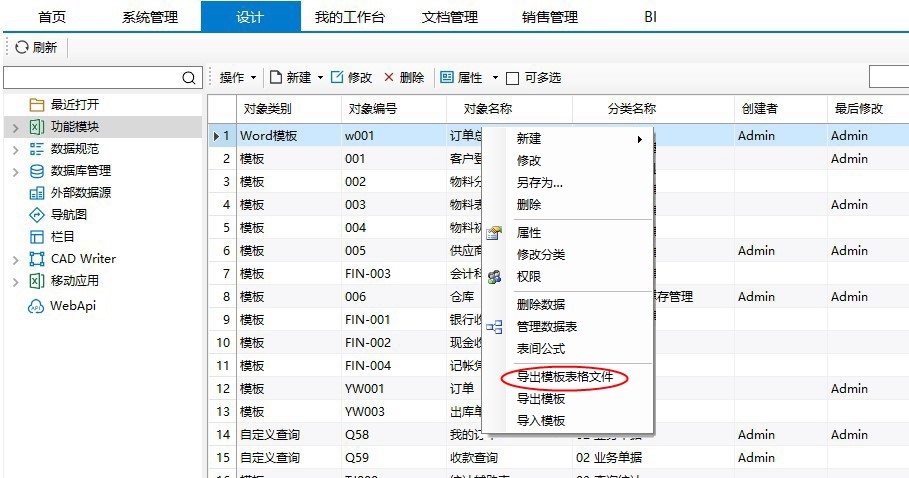909x478 pixels.
Task: Open the 新建 toolbar dropdown arrow
Action: (x=320, y=78)
